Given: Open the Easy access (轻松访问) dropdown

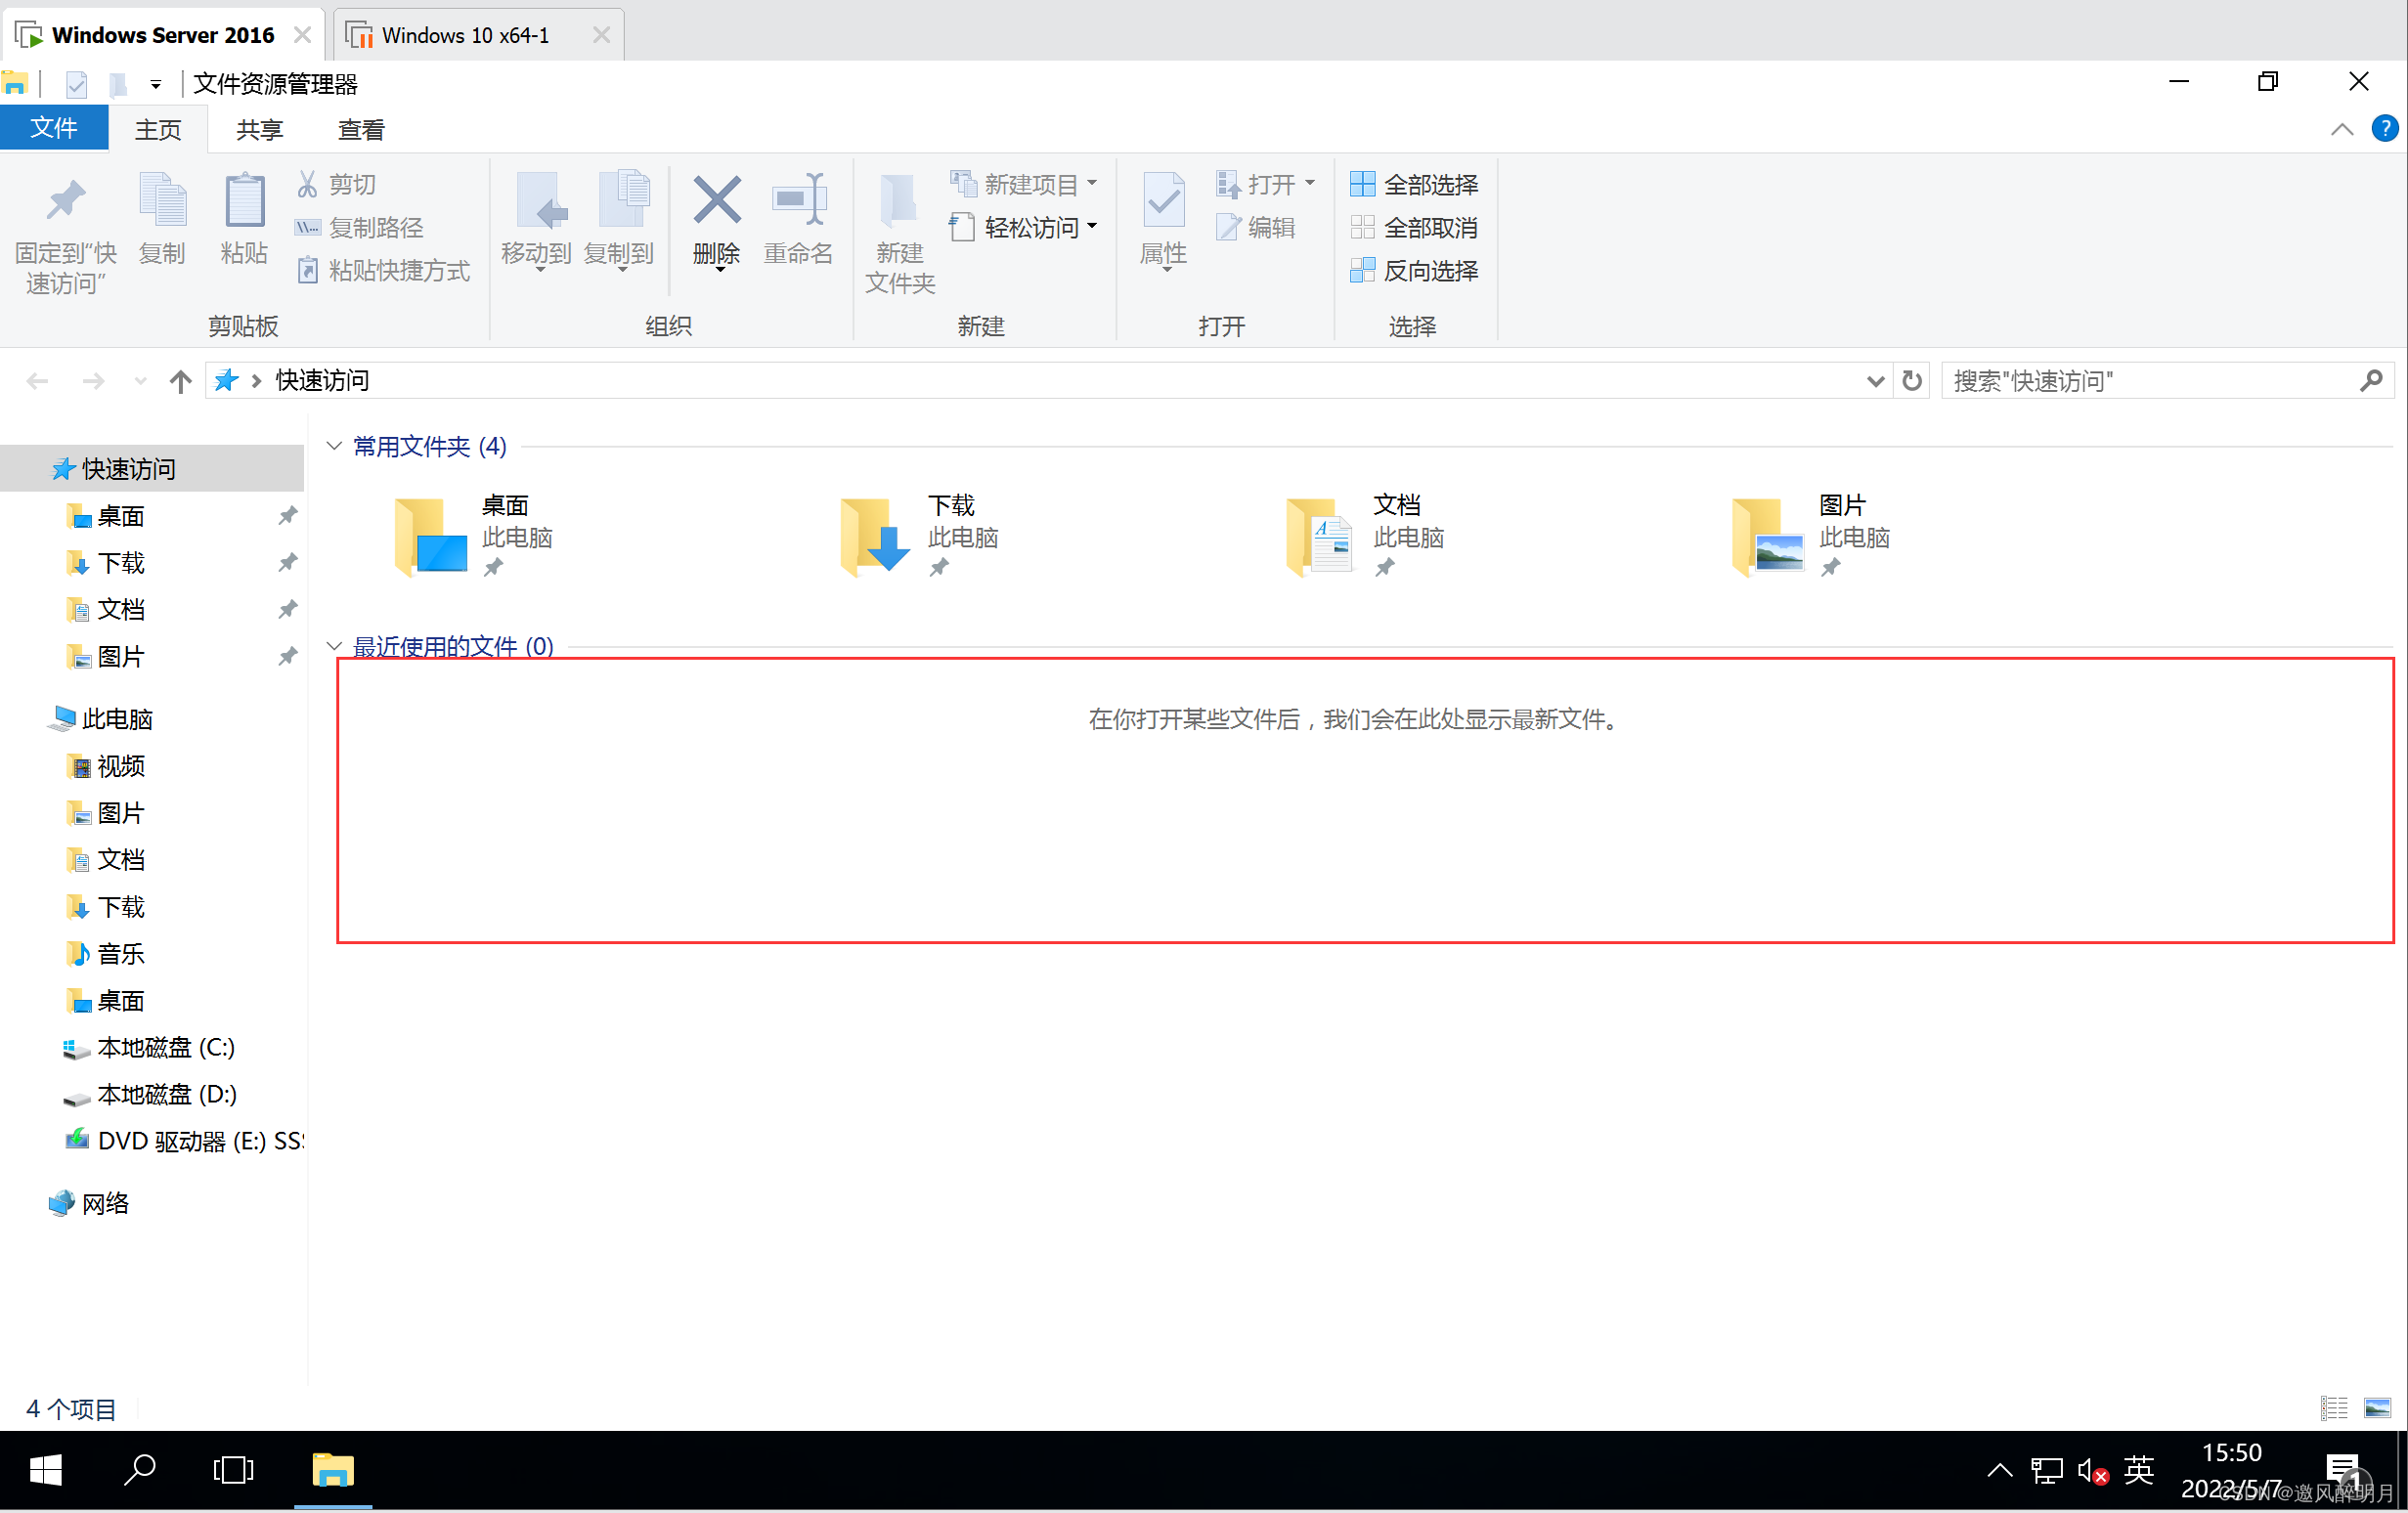Looking at the screenshot, I should [1023, 228].
